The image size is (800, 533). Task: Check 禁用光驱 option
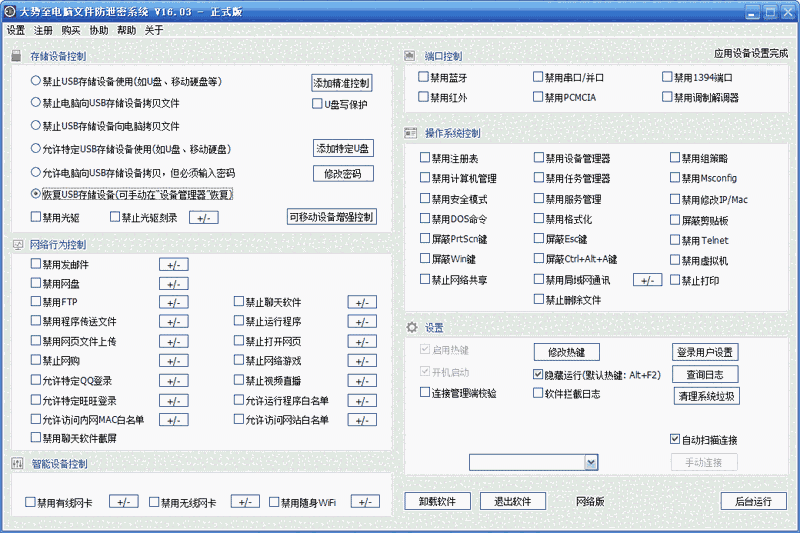click(36, 217)
